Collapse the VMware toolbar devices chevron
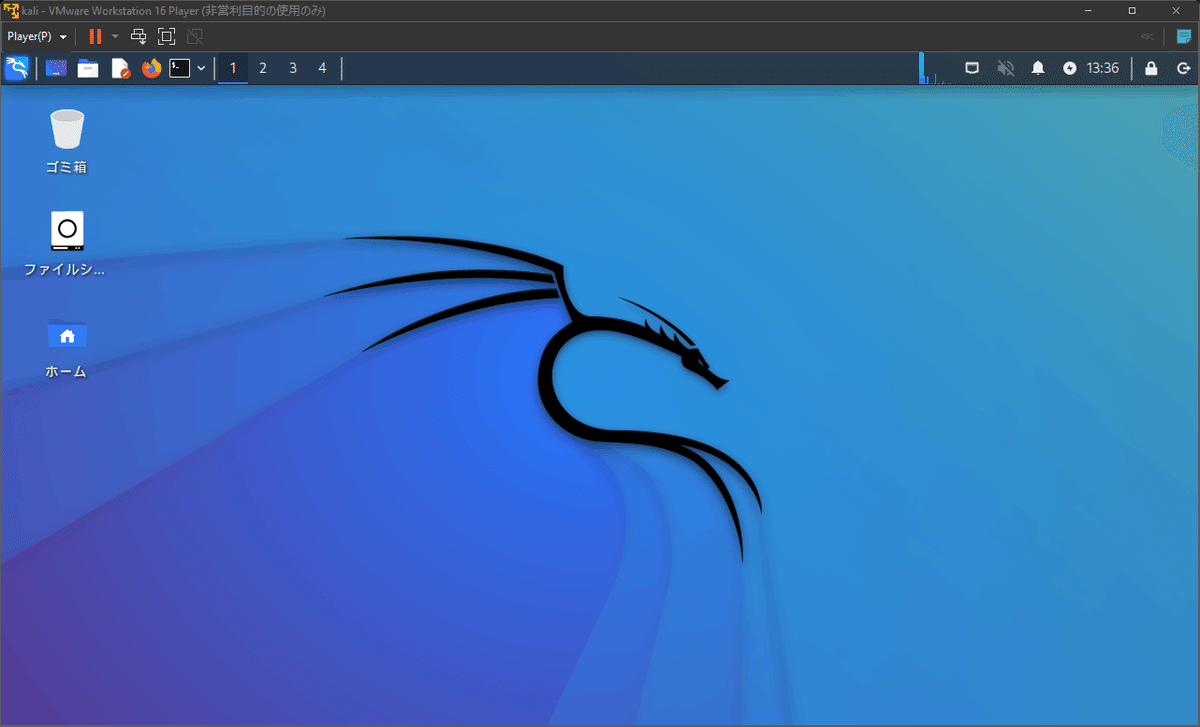The height and width of the screenshot is (727, 1200). 1146,36
